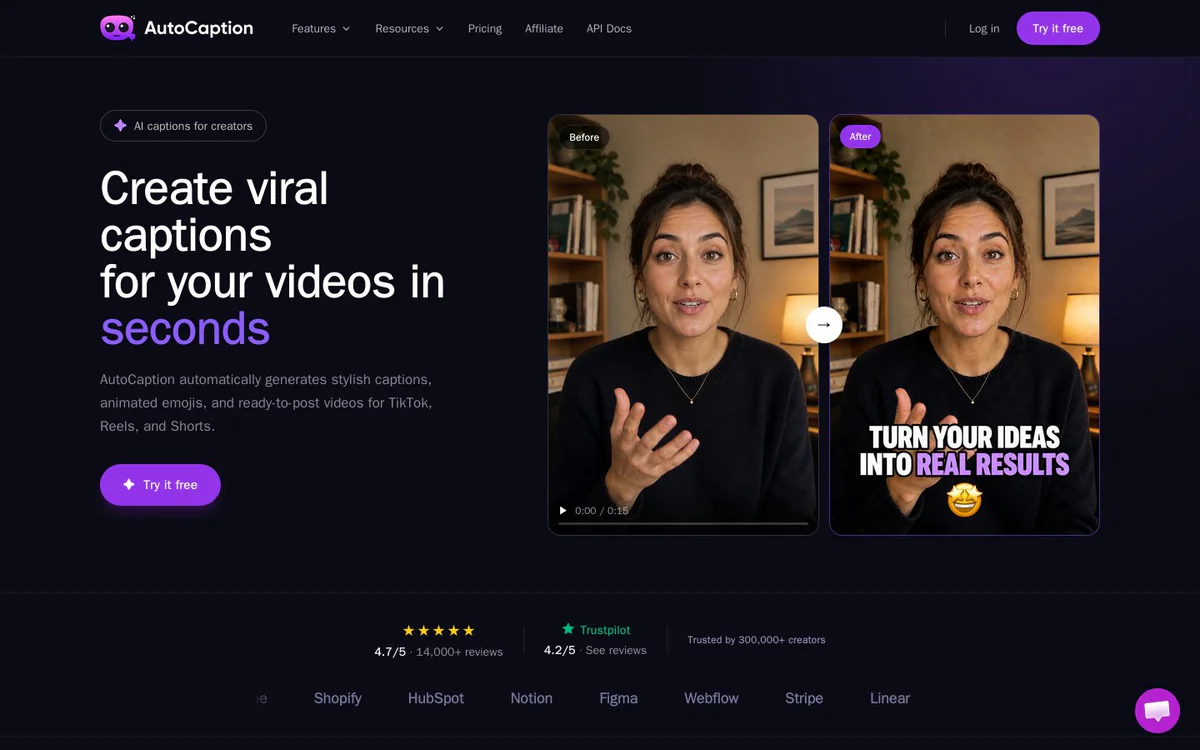Click the Linear logo text
Image resolution: width=1200 pixels, height=750 pixels.
coord(890,698)
